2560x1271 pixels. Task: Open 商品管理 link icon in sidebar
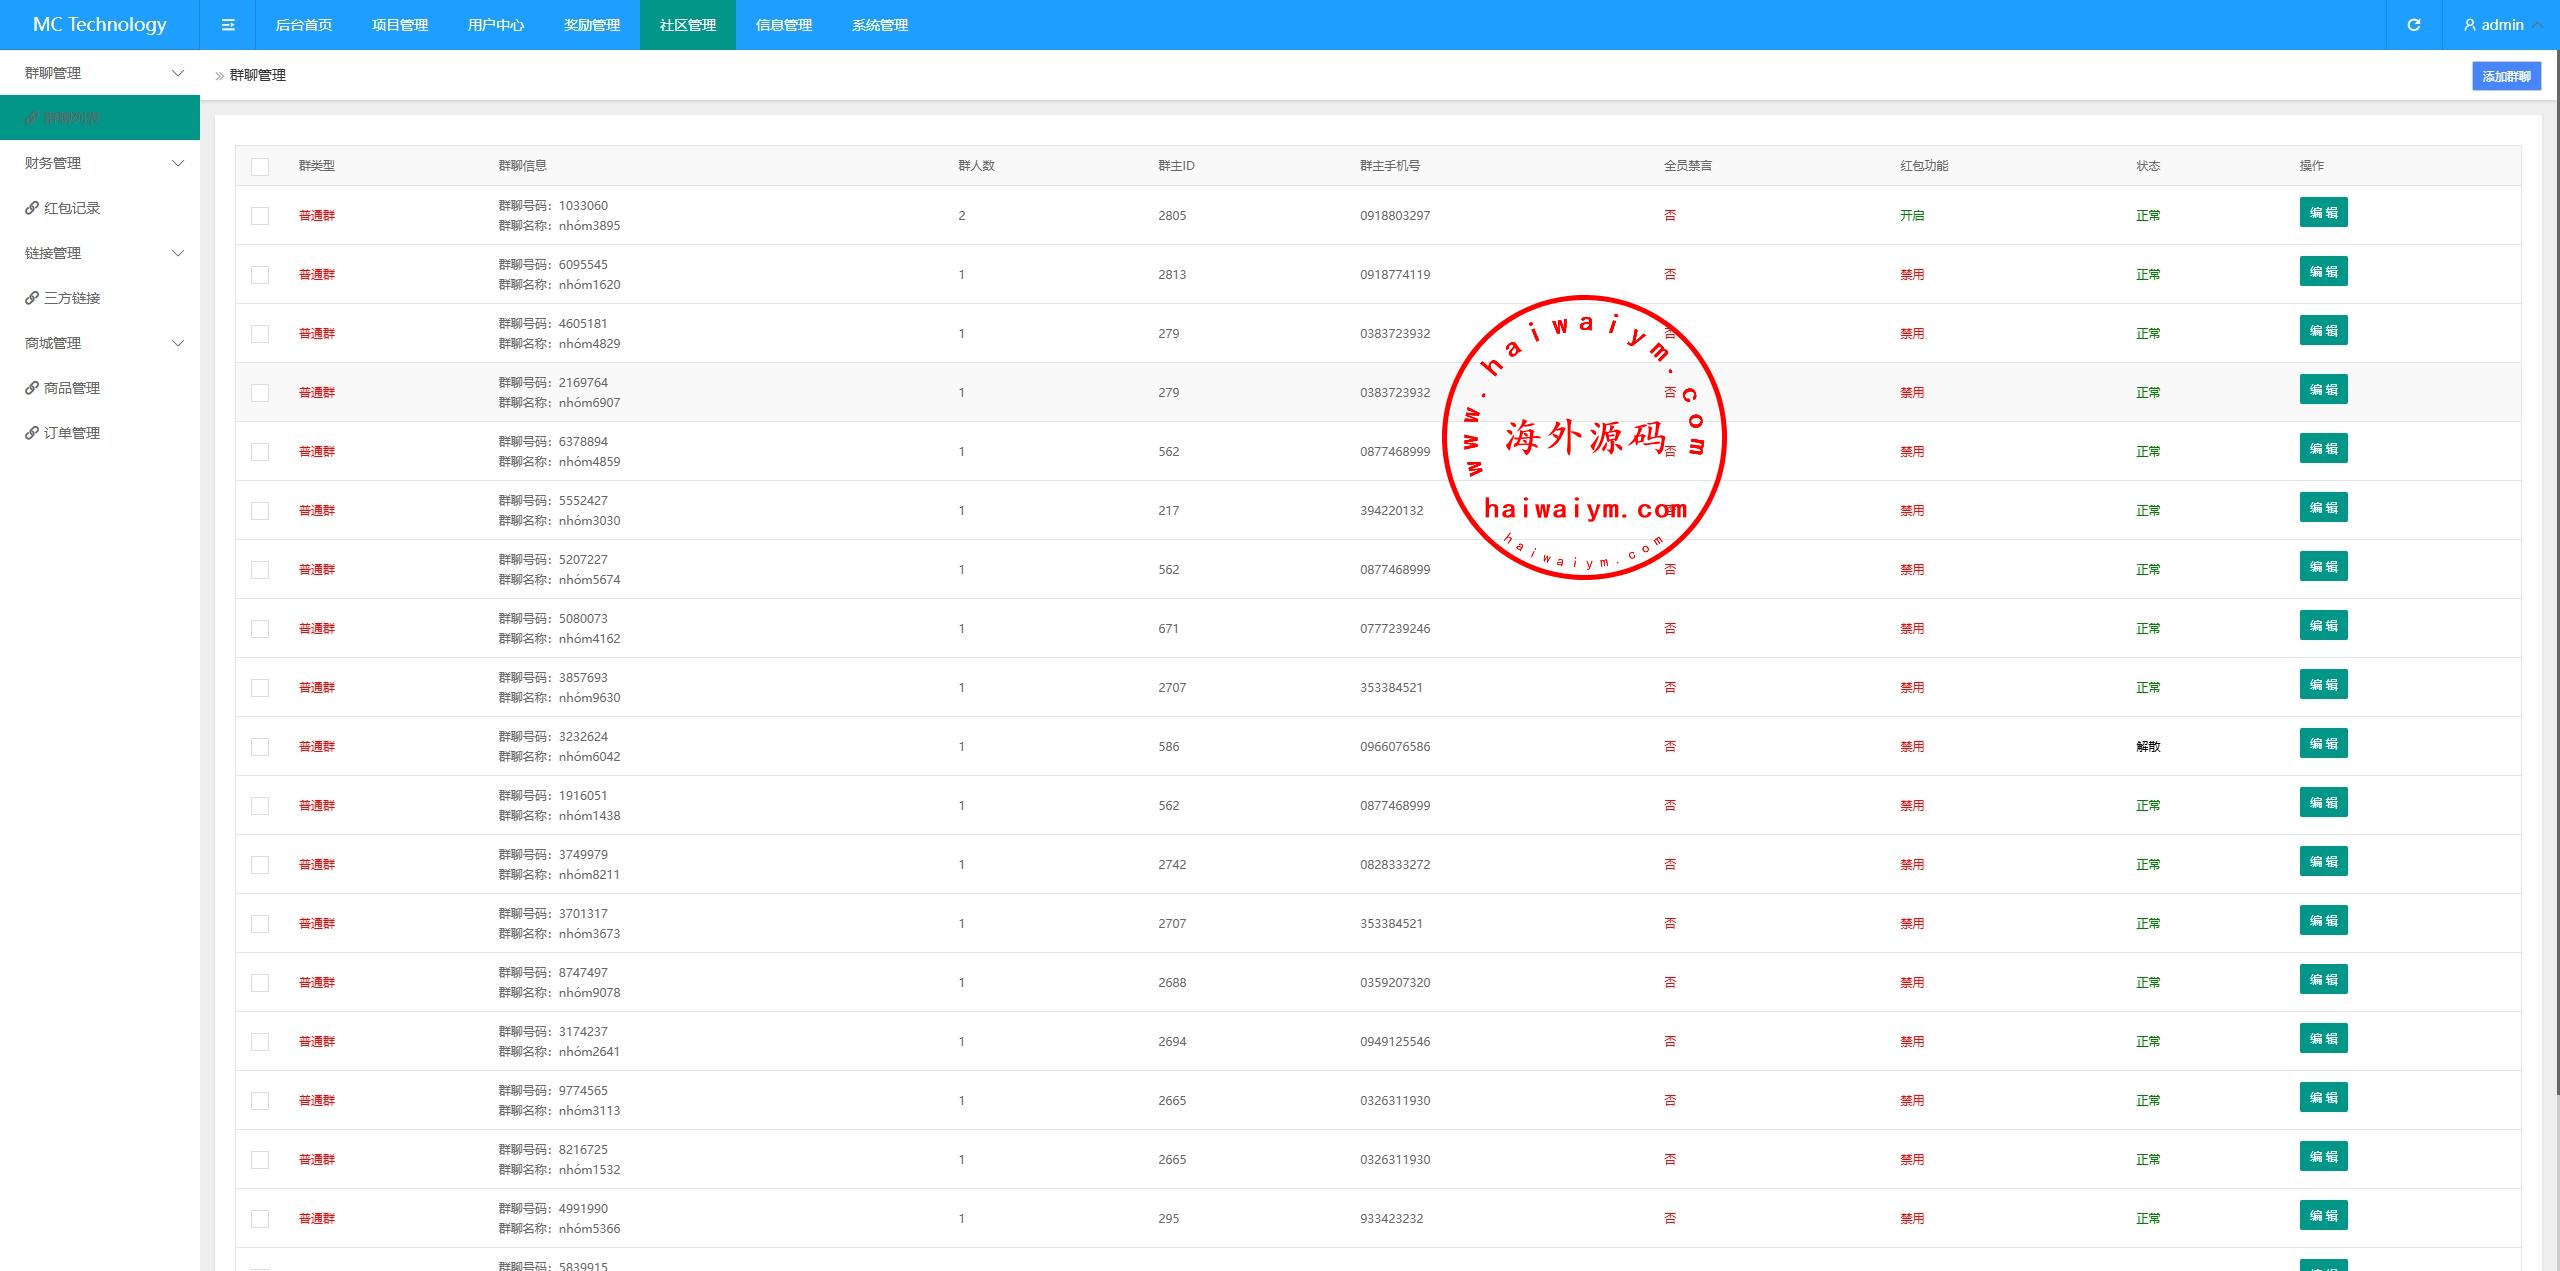coord(32,388)
